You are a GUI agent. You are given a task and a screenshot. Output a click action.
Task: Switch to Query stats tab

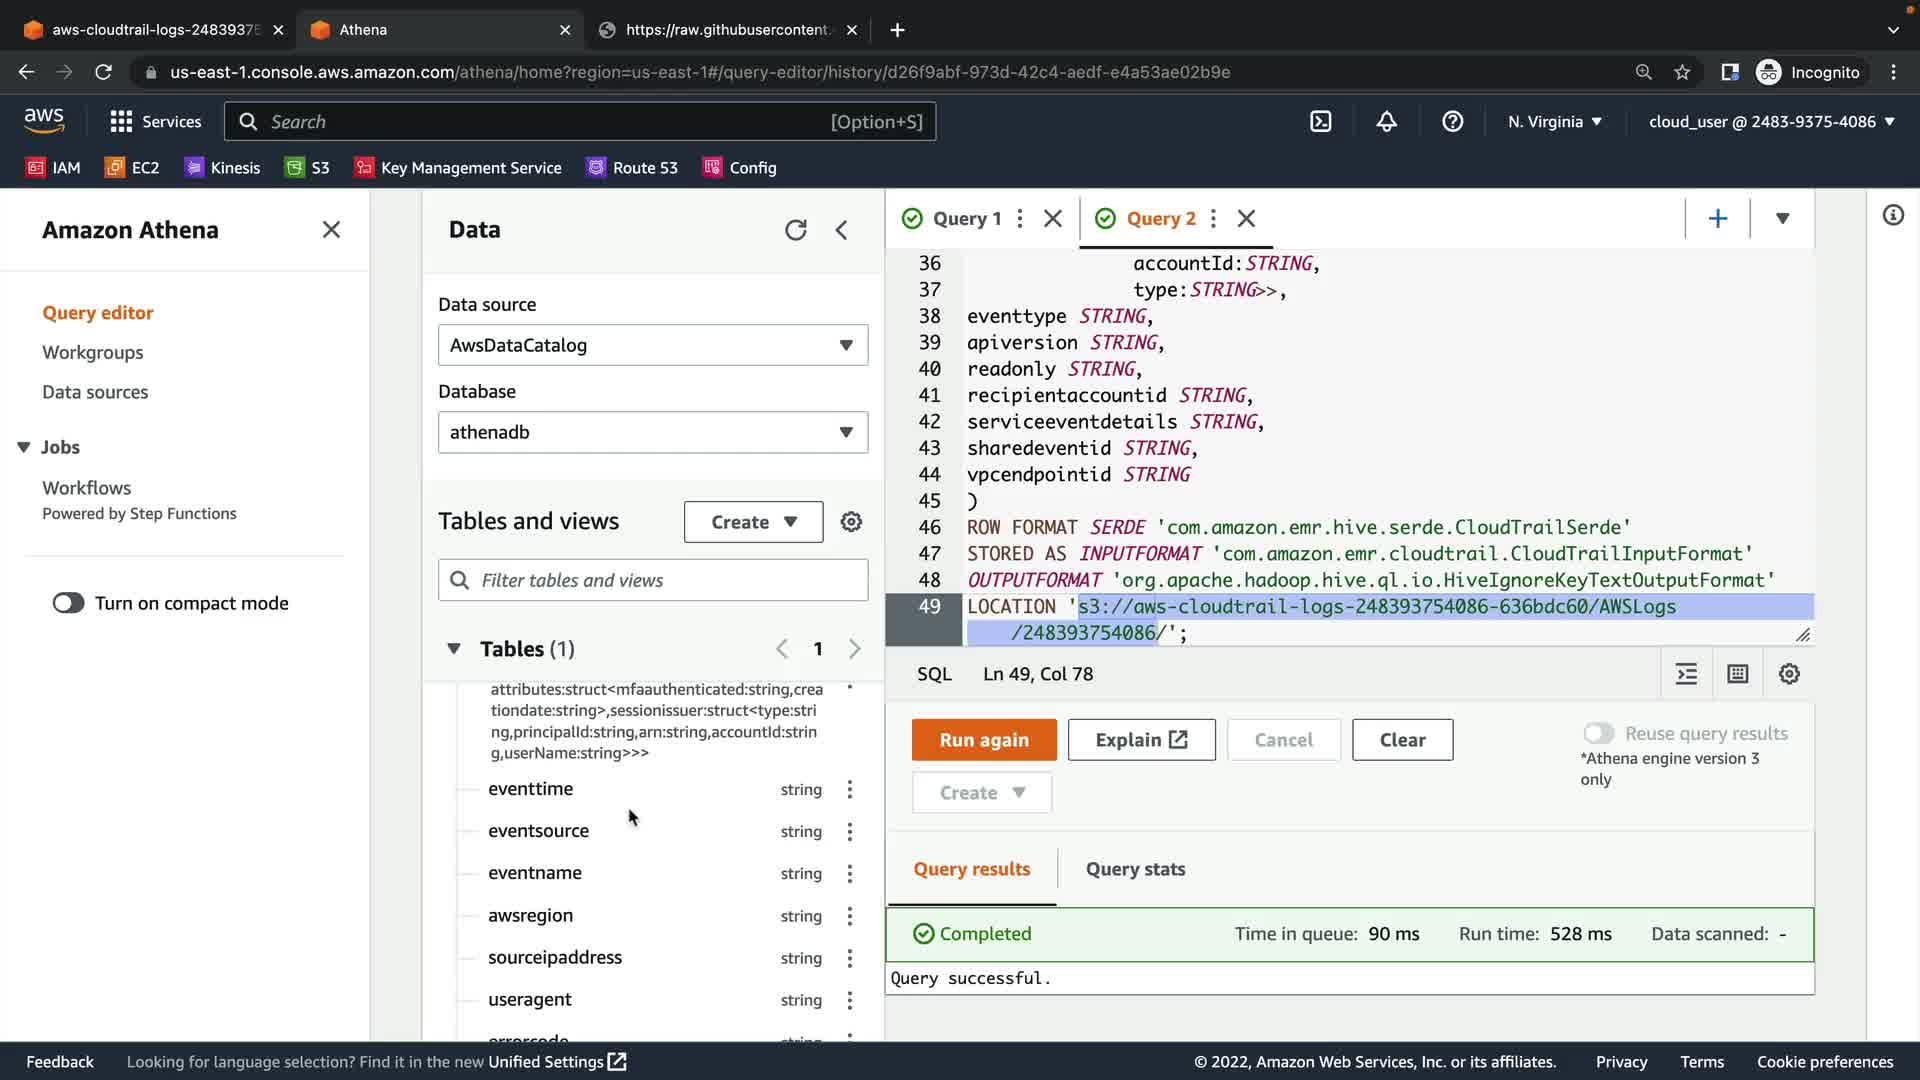[1135, 869]
